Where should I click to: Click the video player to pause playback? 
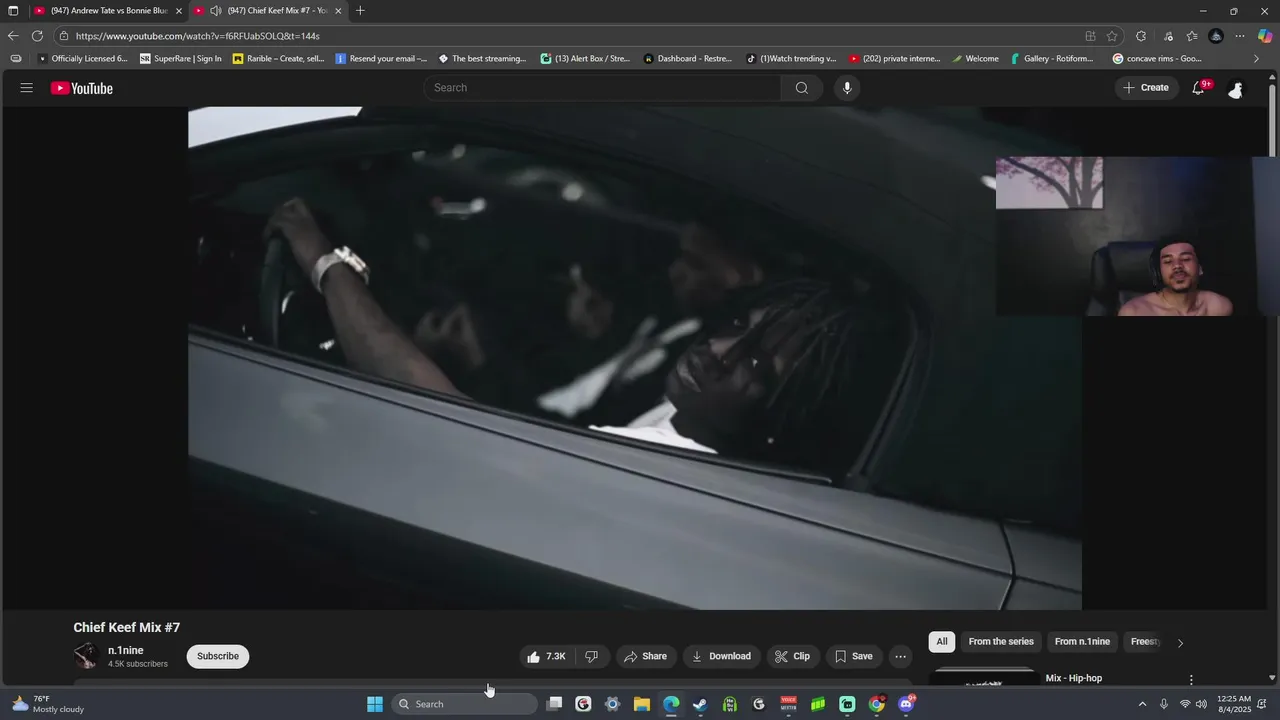pos(635,358)
